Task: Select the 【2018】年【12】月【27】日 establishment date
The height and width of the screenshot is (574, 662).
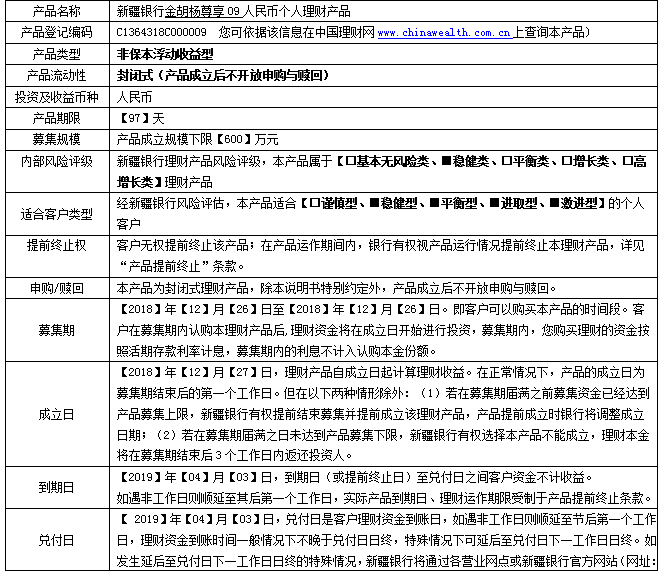Action: (195, 372)
